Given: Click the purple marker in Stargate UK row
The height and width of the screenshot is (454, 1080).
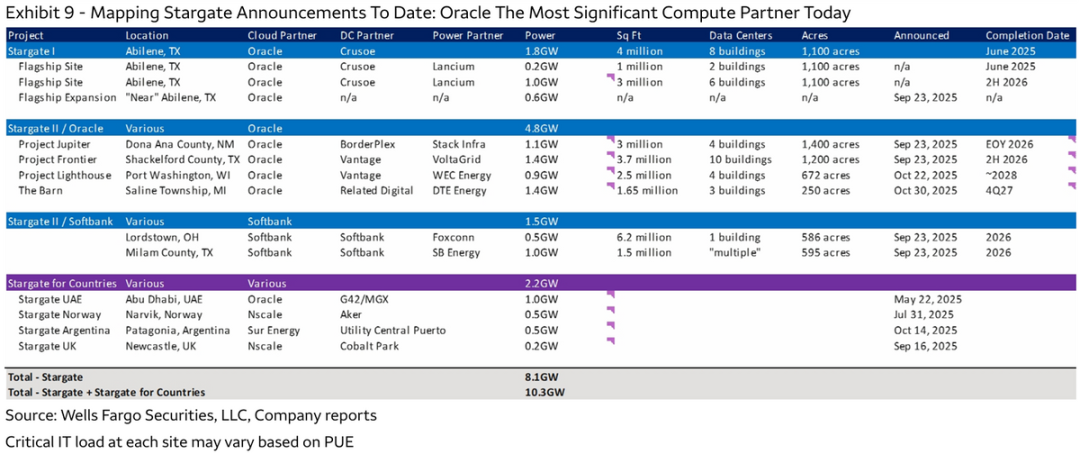Looking at the screenshot, I should coord(609,341).
